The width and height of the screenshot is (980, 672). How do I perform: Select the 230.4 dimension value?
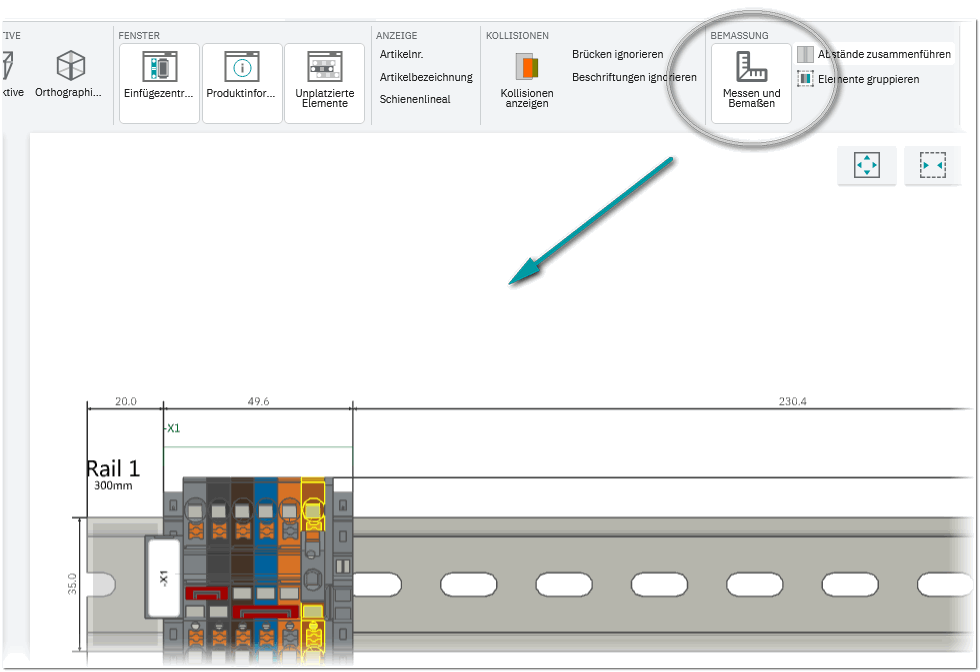tap(792, 401)
